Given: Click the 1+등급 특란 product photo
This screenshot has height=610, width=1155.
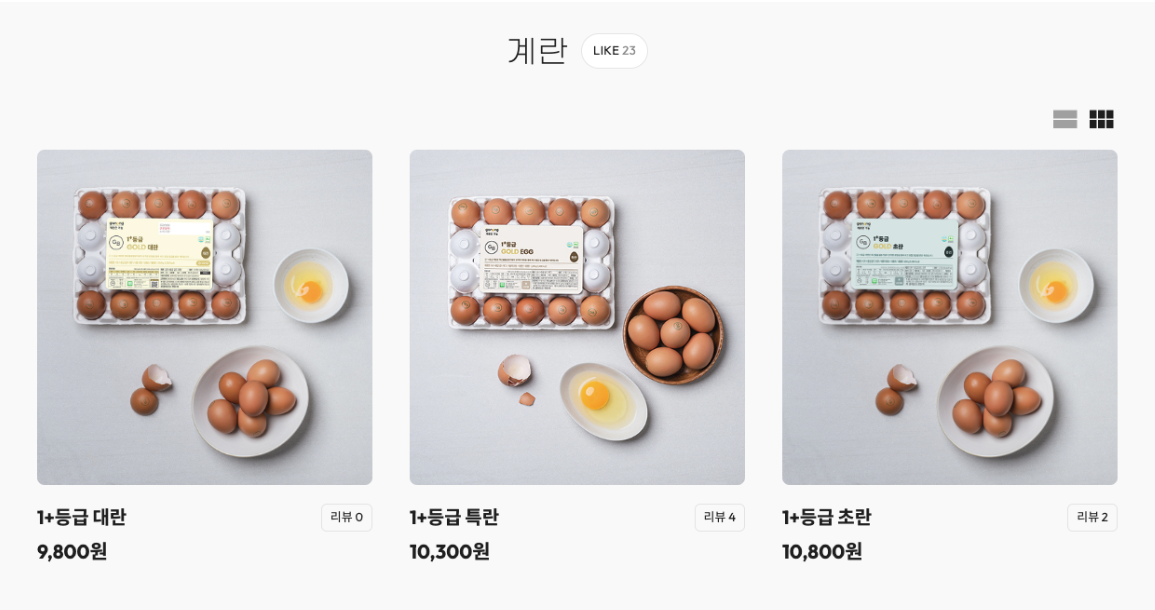Looking at the screenshot, I should click(577, 315).
